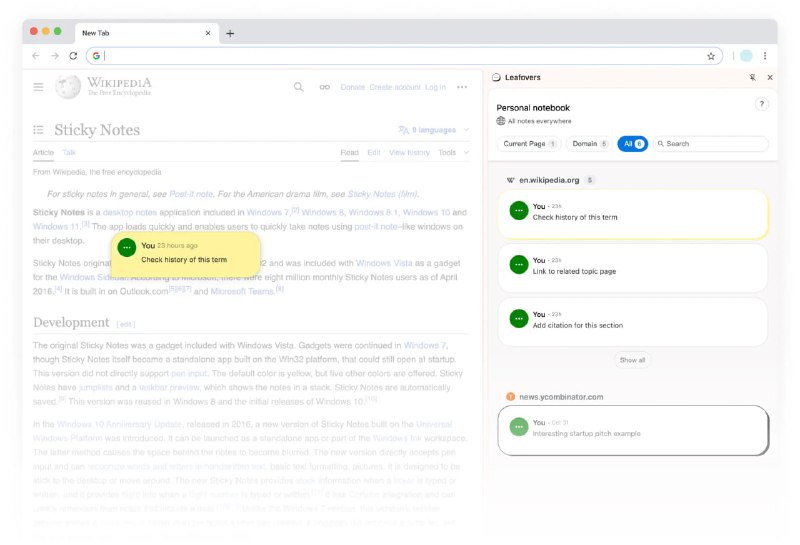
Task: Click avatar of 'Check history of this term' card
Action: (519, 210)
